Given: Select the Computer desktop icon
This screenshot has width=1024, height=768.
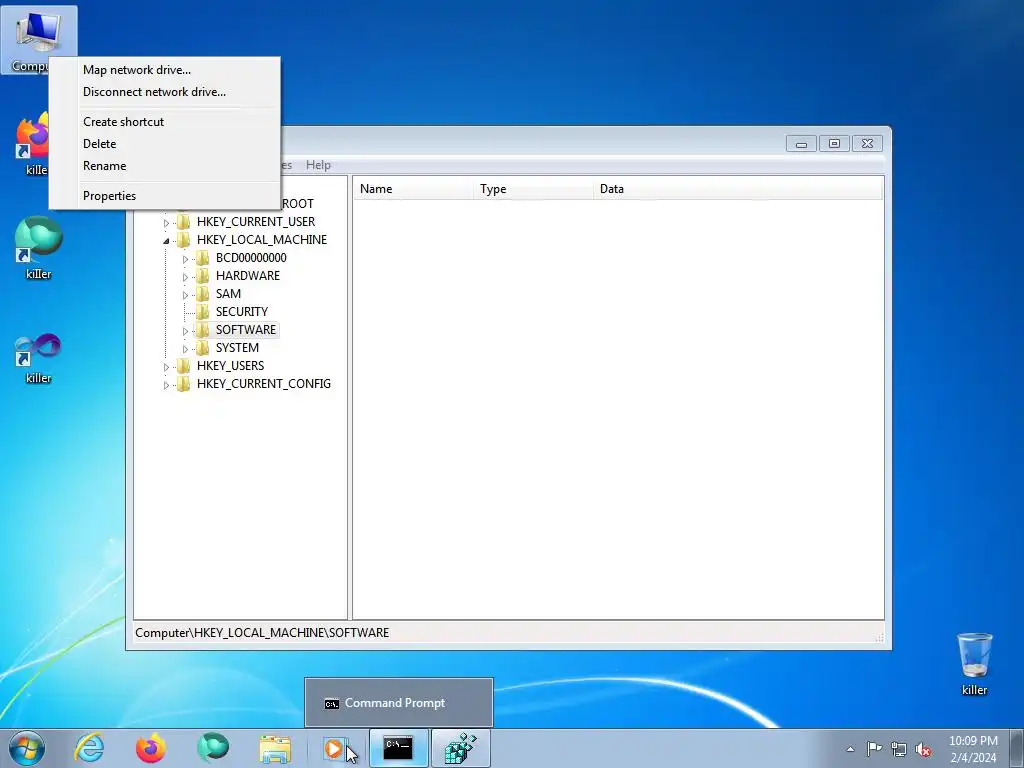Looking at the screenshot, I should click(39, 39).
